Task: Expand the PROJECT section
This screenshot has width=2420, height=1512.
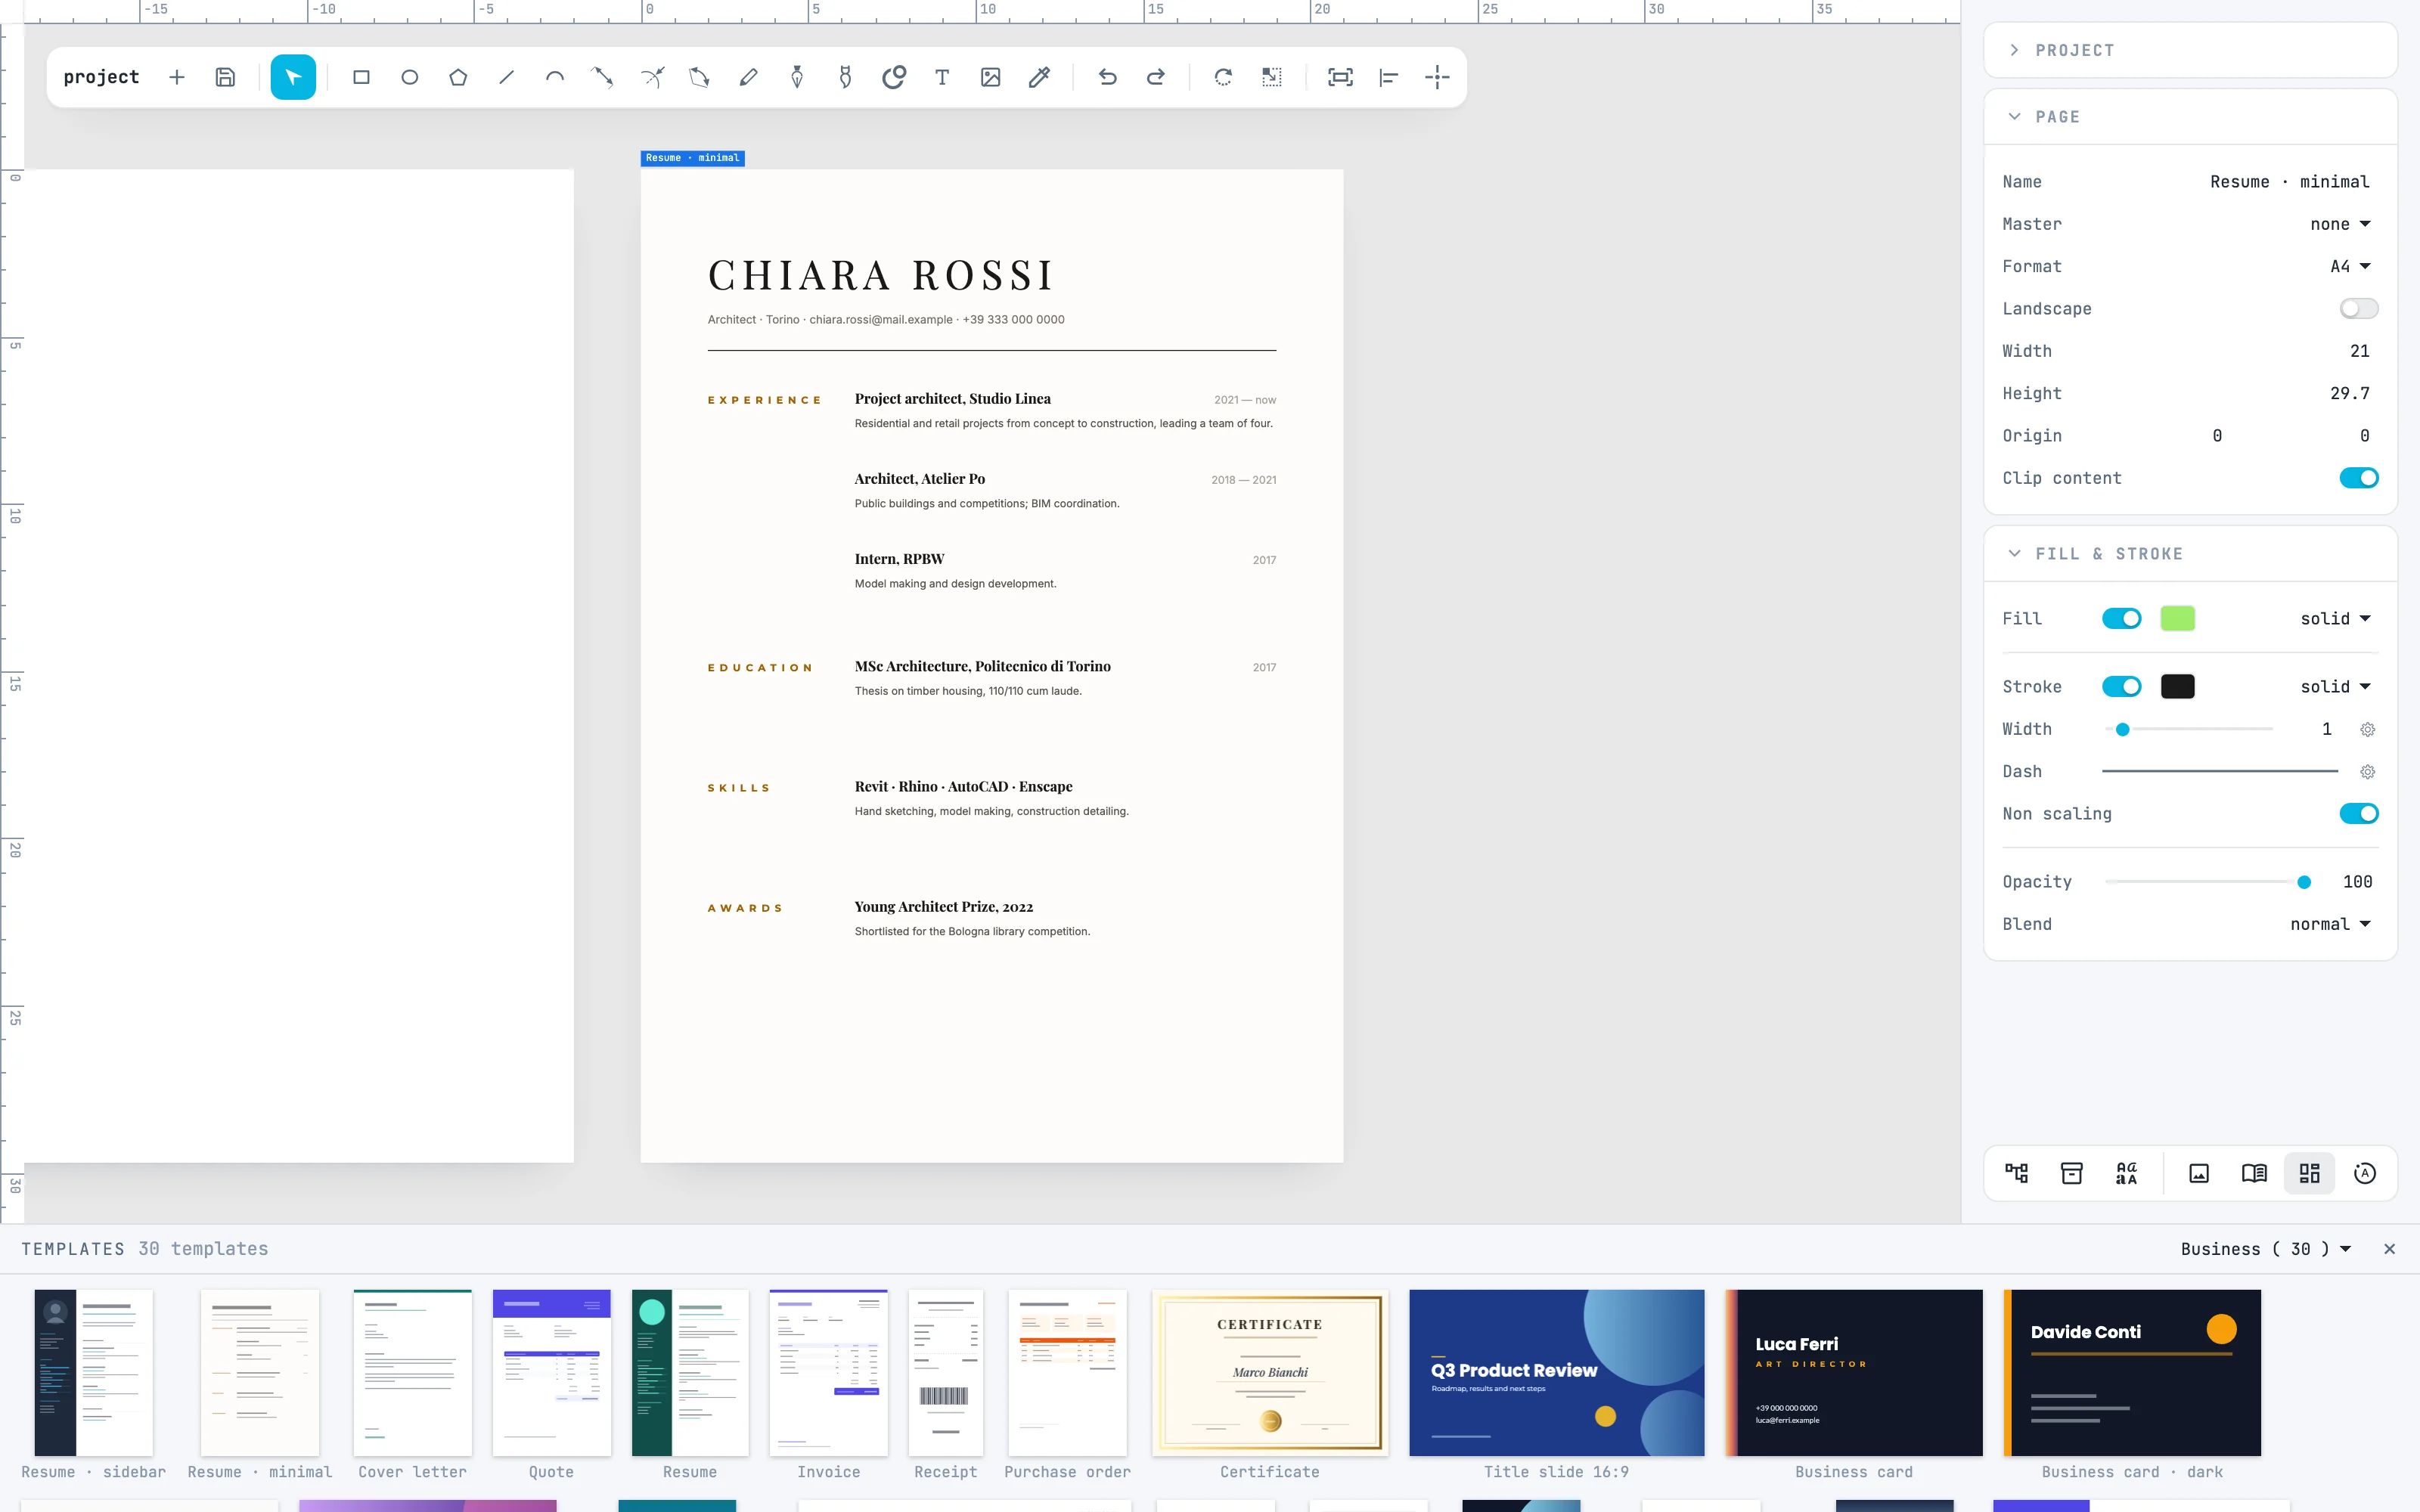Action: tap(2190, 50)
